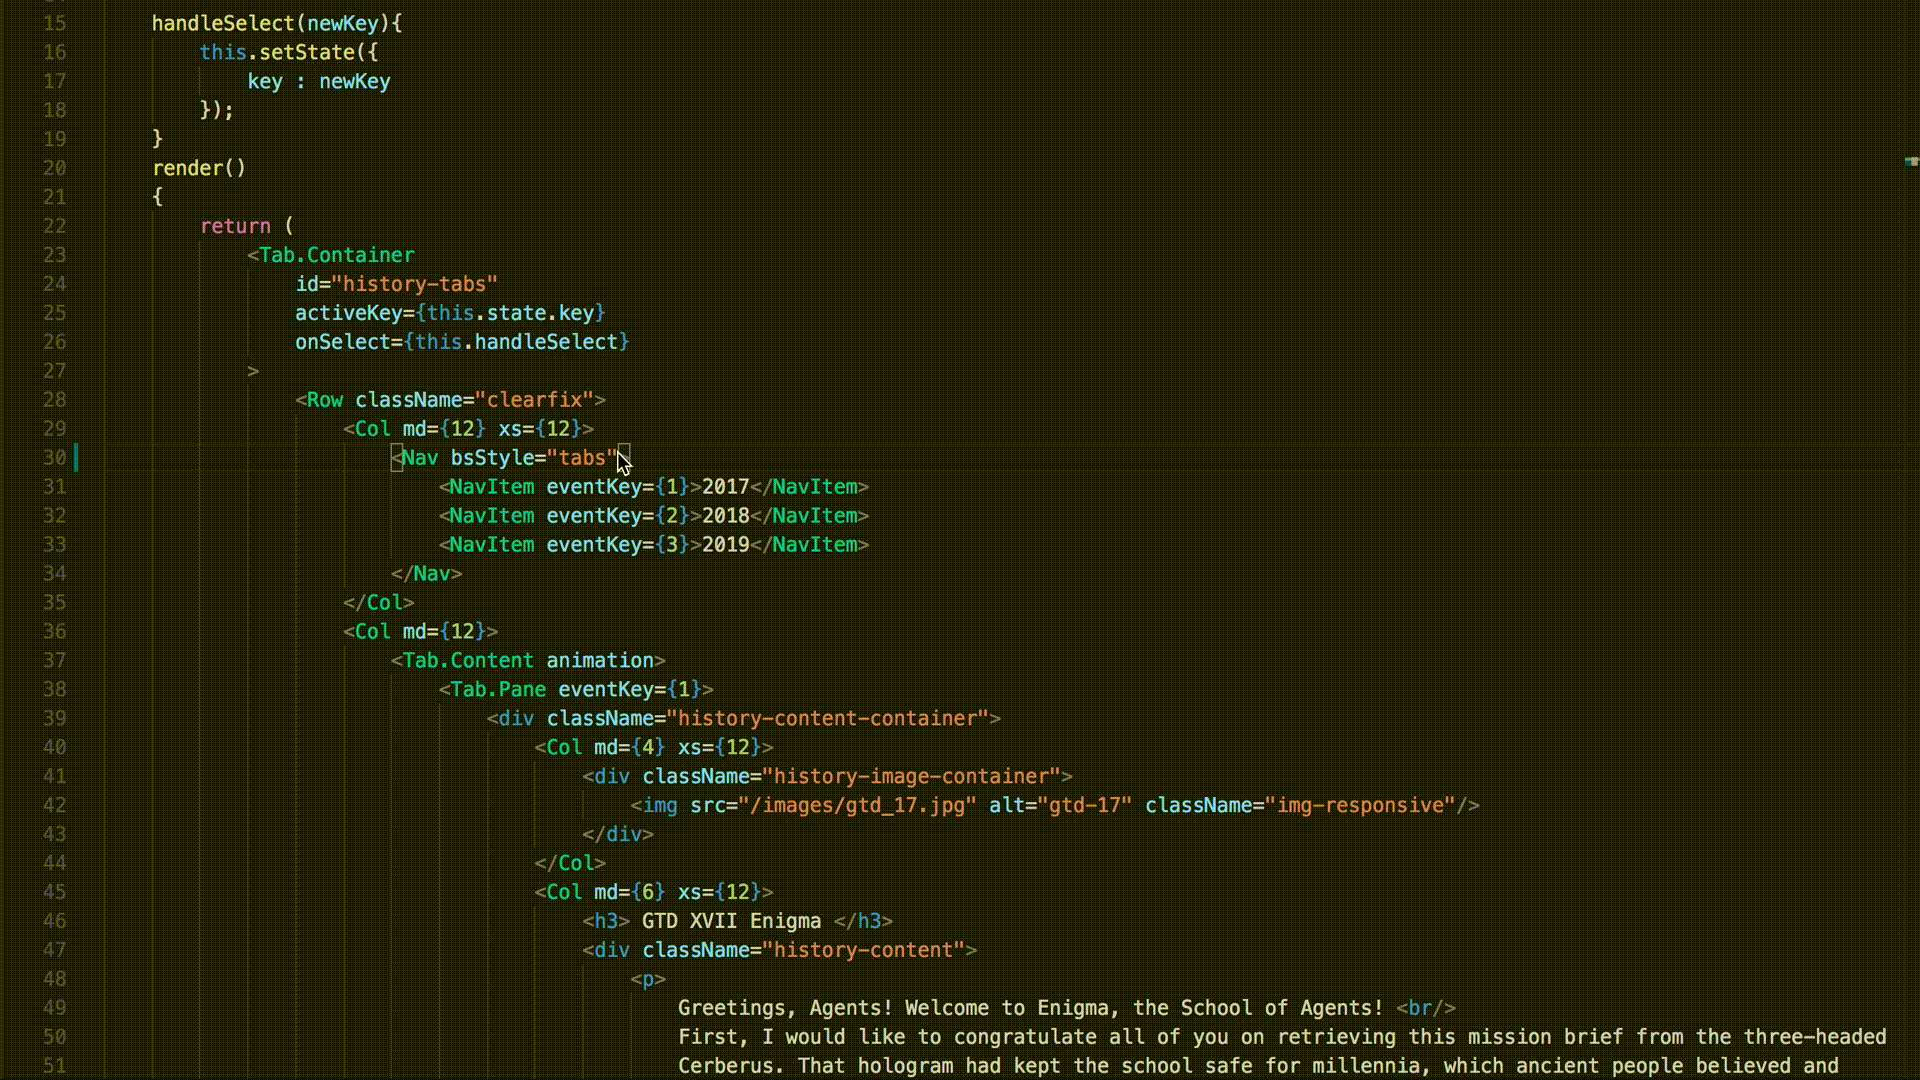Click the 2017 NavItem text

pyautogui.click(x=725, y=487)
